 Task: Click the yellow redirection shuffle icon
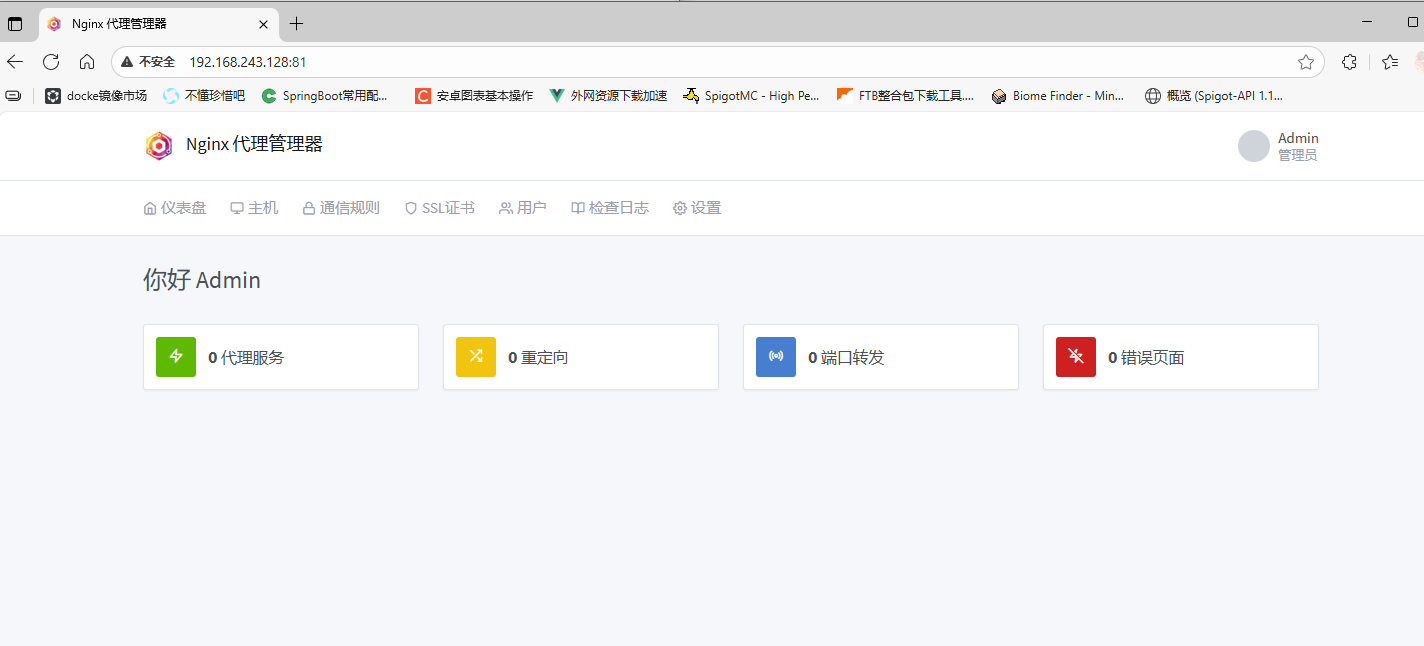click(x=476, y=357)
